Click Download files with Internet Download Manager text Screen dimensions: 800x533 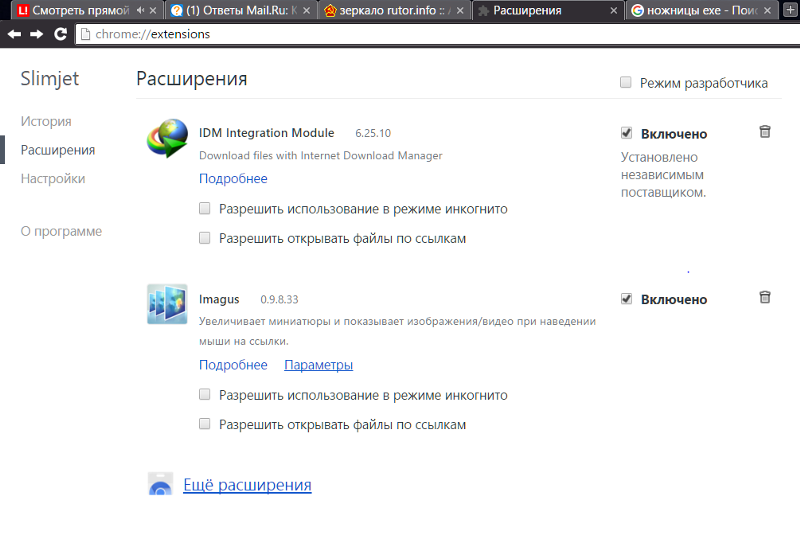[x=320, y=156]
